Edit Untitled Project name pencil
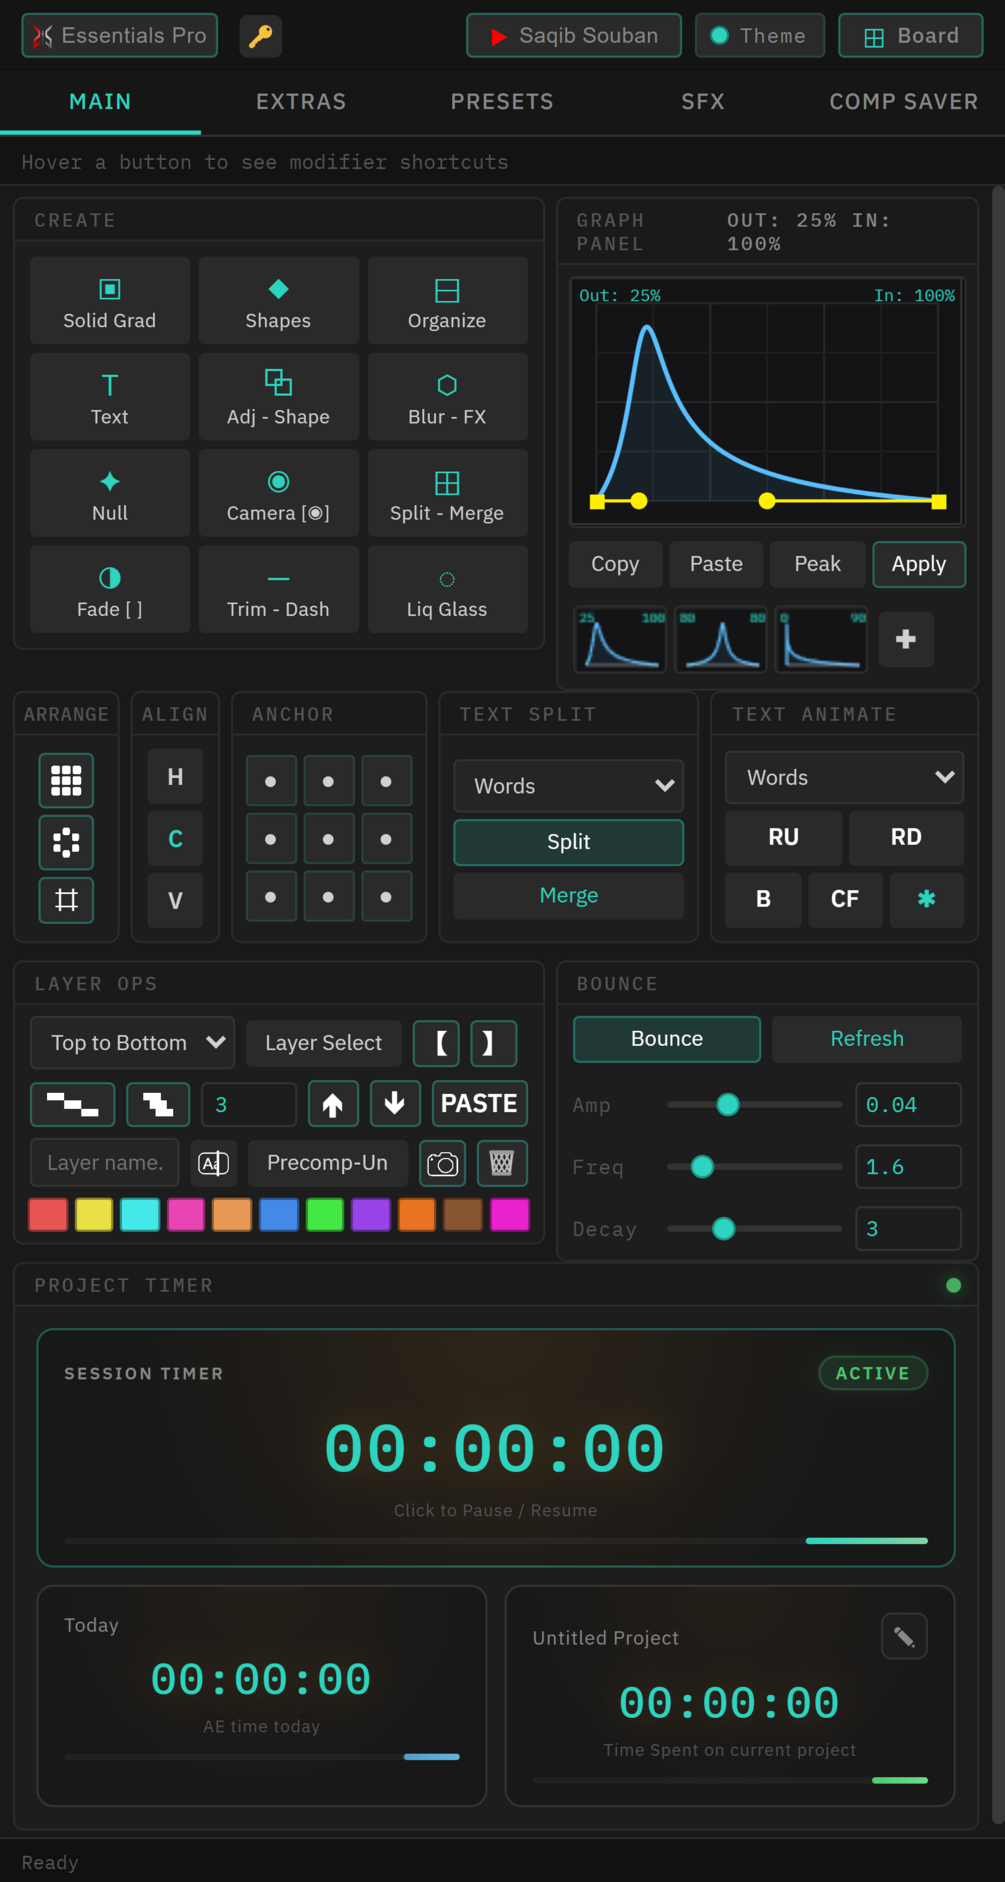 904,1637
